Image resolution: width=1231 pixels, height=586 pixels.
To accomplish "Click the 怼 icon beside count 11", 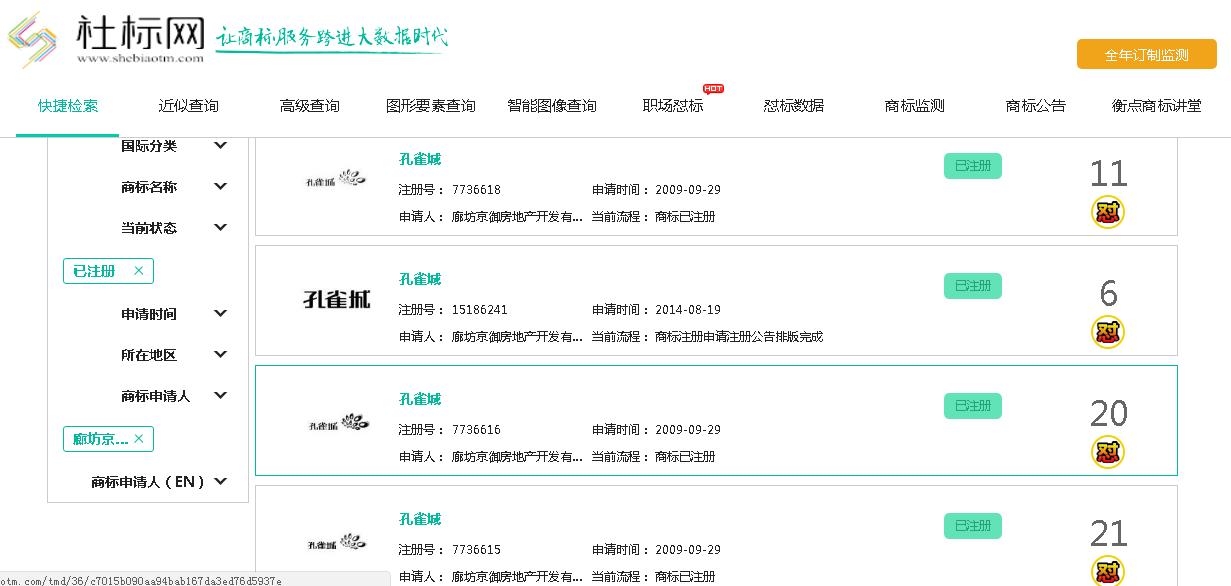I will click(x=1108, y=212).
